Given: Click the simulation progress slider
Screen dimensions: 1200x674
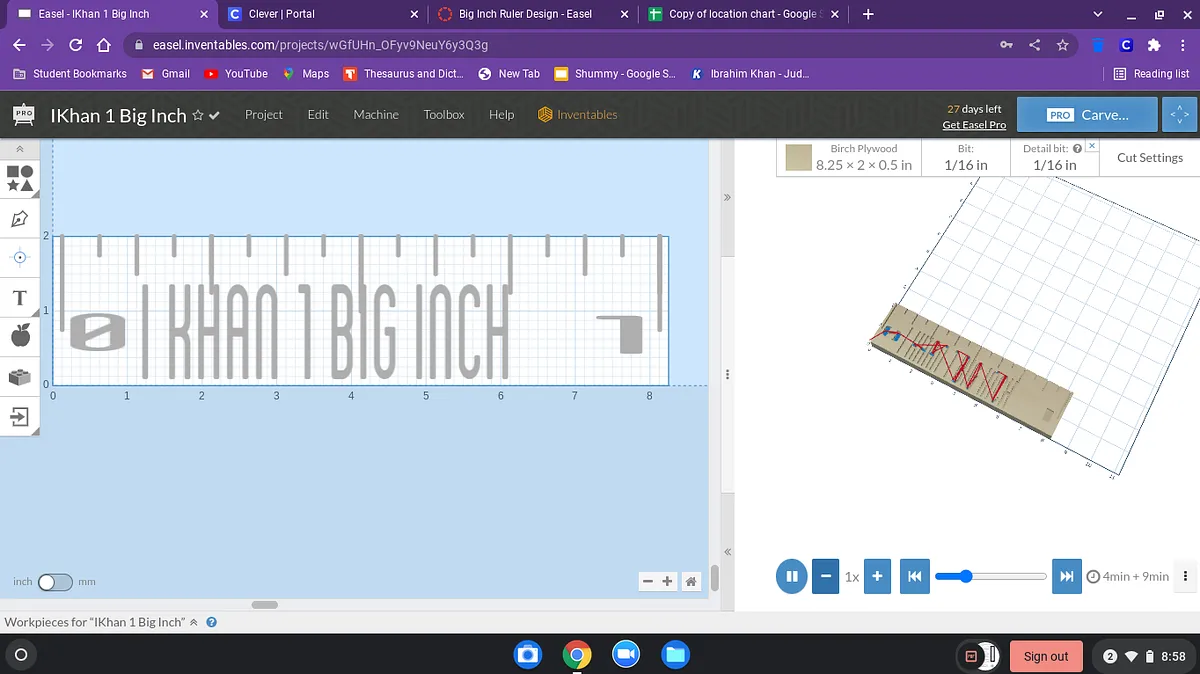Looking at the screenshot, I should 990,576.
